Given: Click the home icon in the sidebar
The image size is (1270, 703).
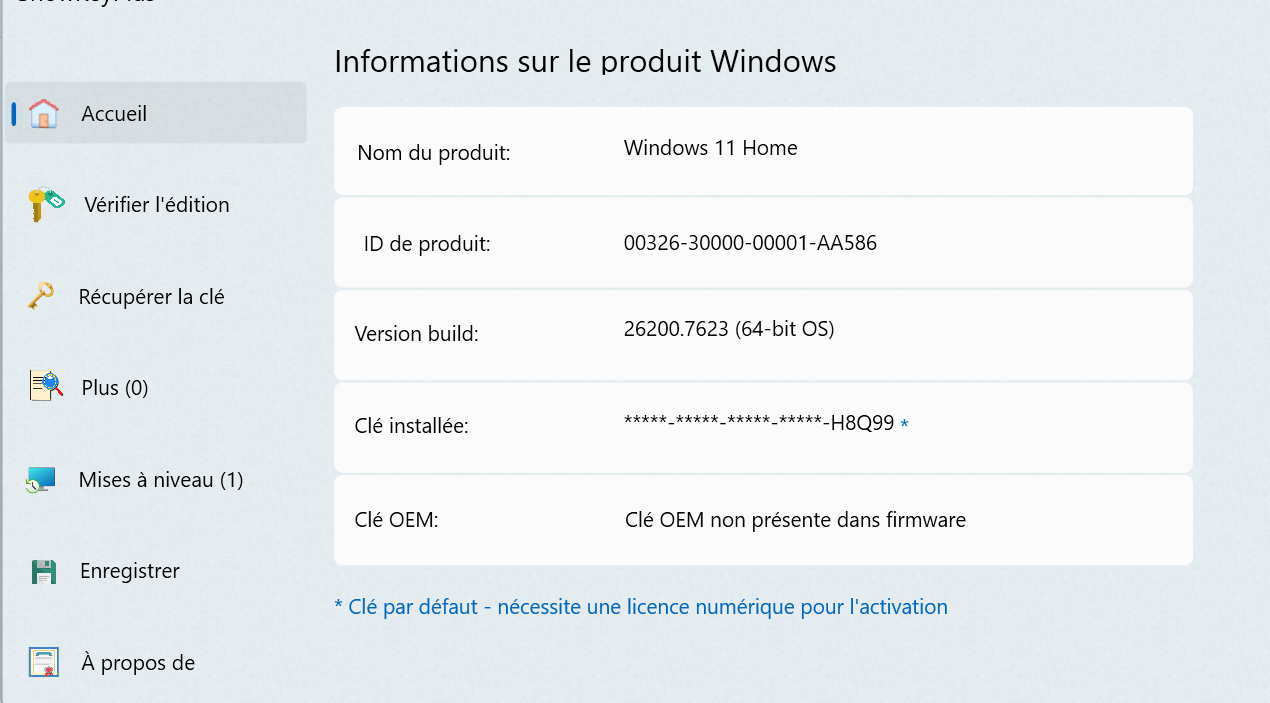Looking at the screenshot, I should (44, 113).
